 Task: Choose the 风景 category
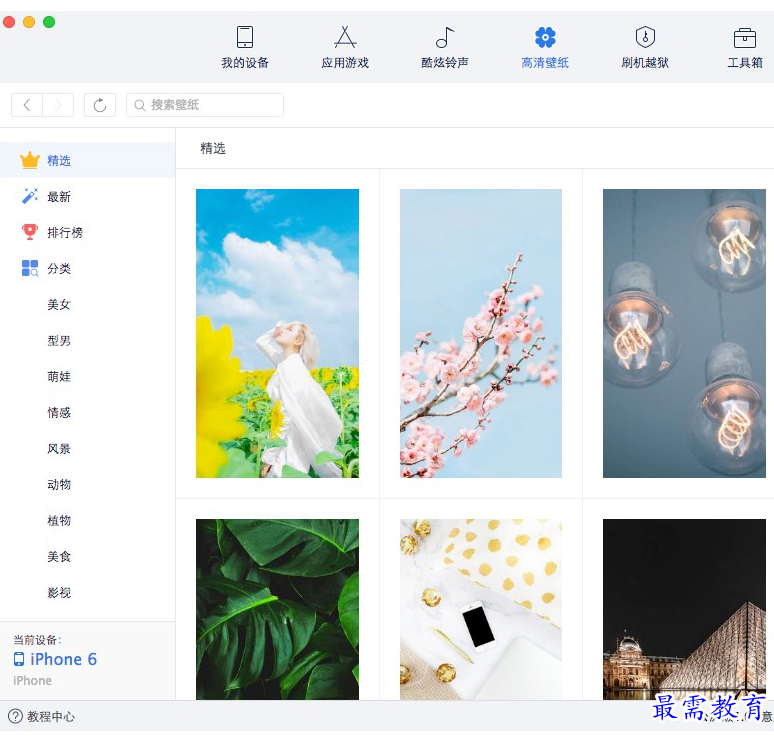pos(59,448)
